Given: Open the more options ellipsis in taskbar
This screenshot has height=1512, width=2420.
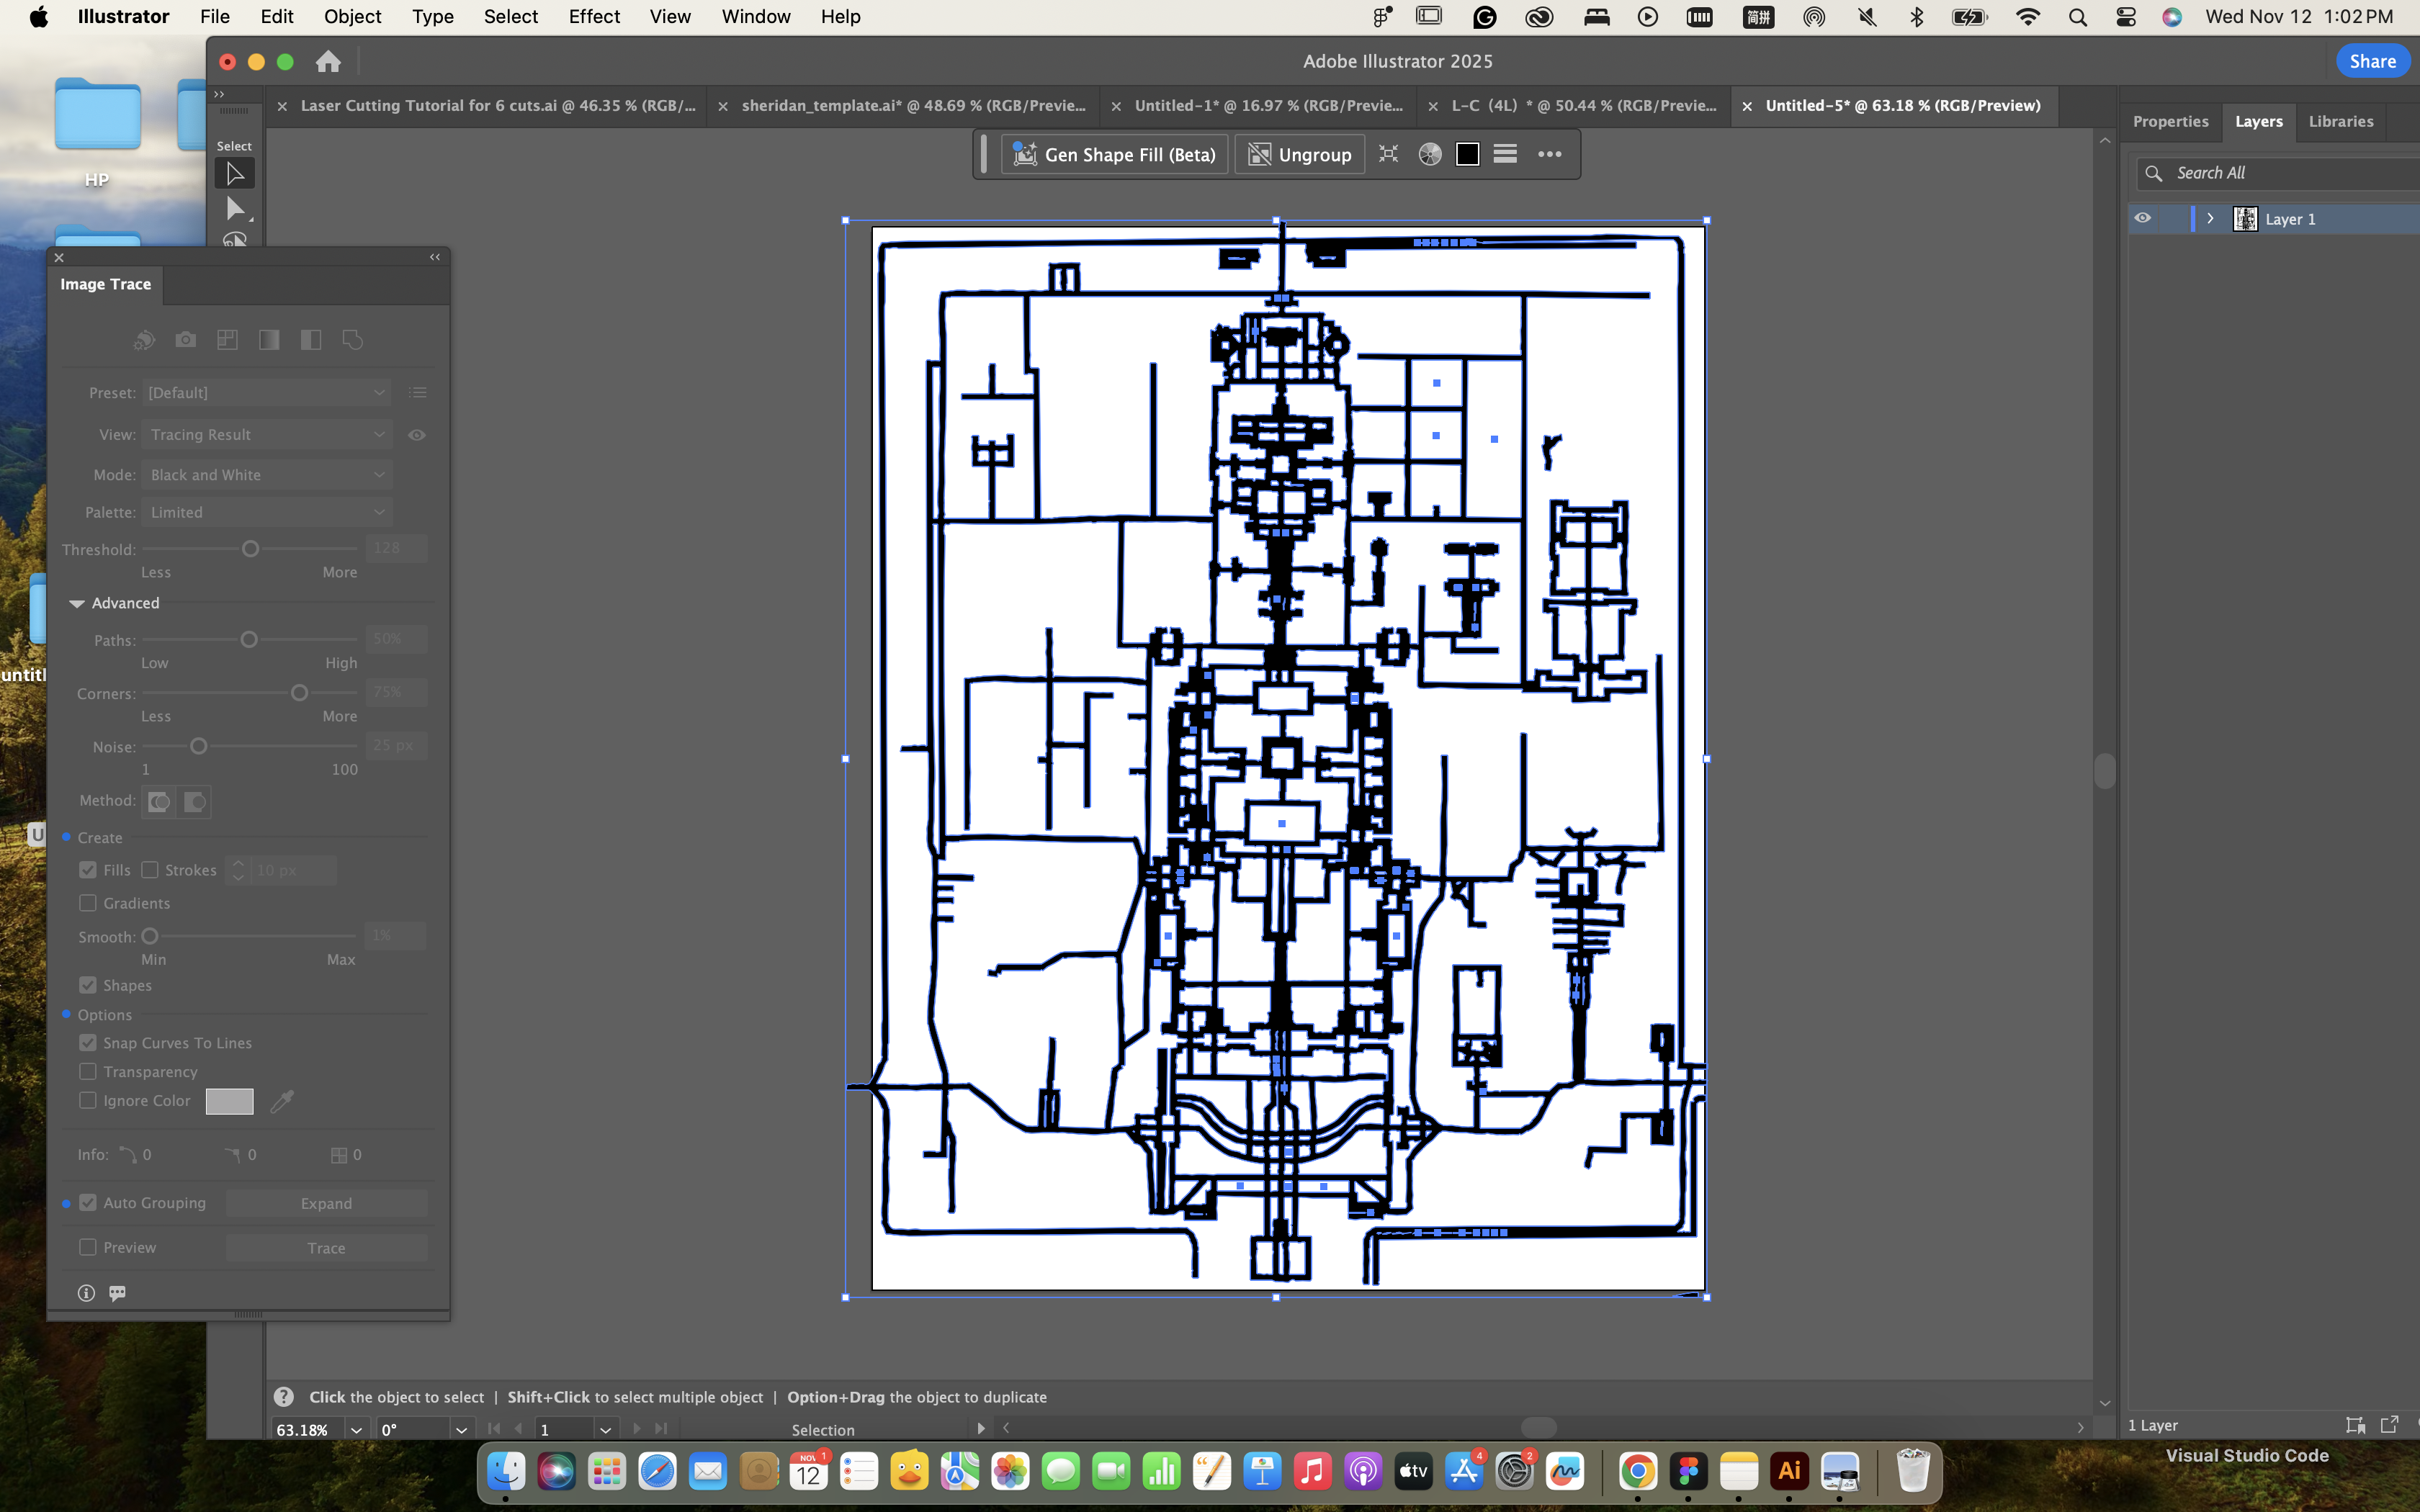Looking at the screenshot, I should tap(1549, 154).
